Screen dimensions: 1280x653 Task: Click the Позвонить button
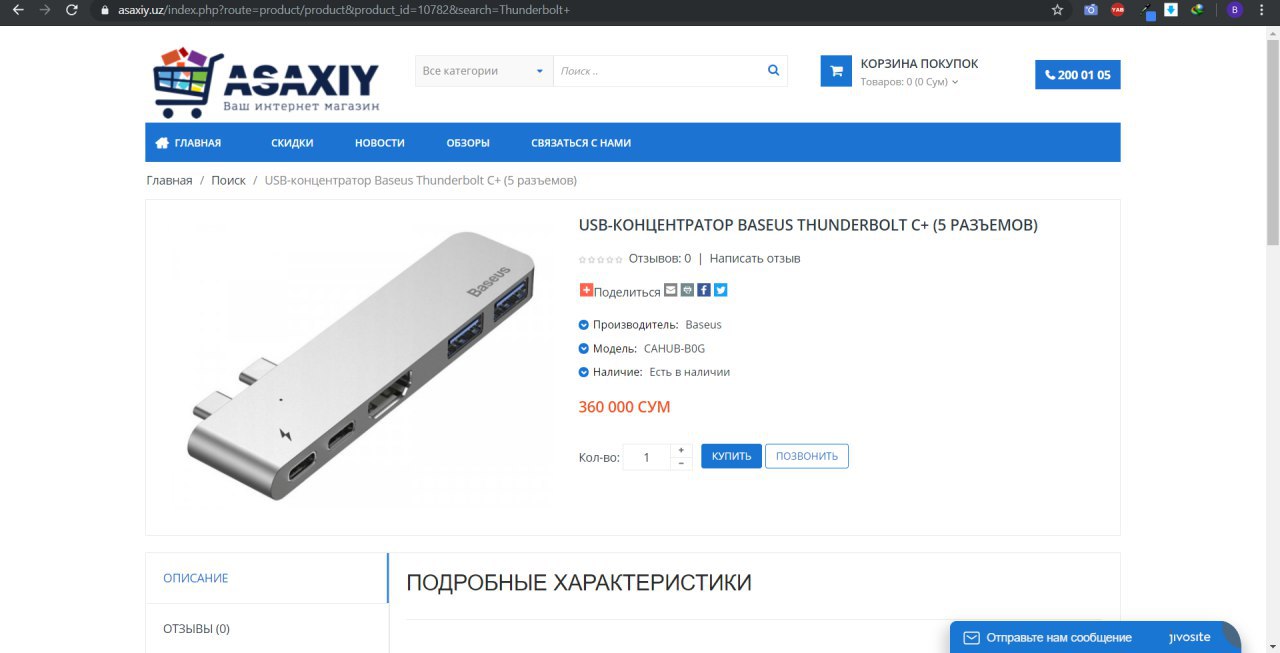807,456
